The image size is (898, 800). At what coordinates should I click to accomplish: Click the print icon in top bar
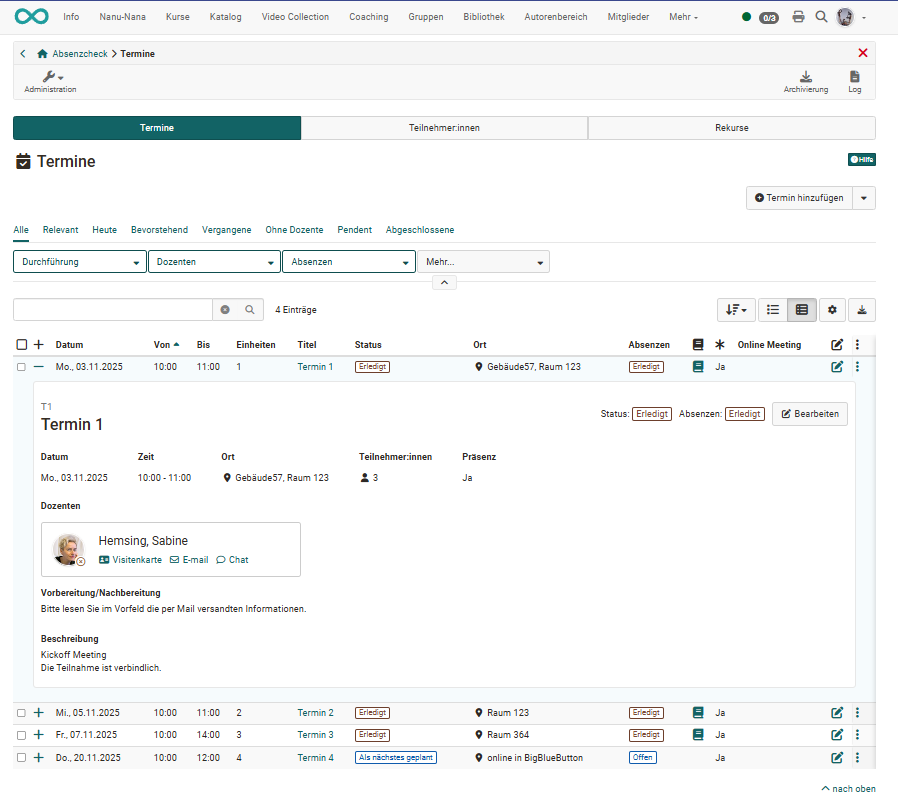[x=798, y=17]
